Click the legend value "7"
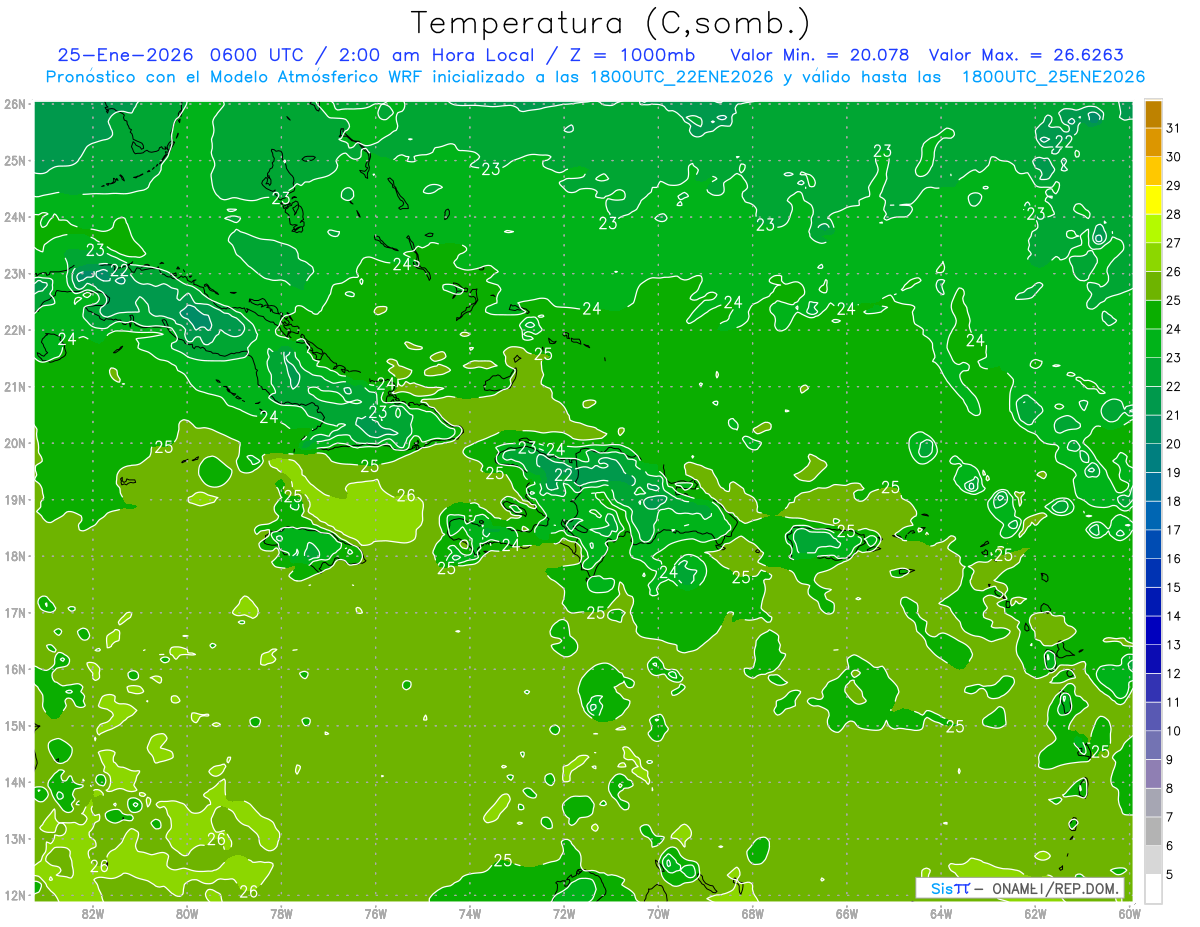The height and width of the screenshot is (927, 1200). pos(1169,817)
